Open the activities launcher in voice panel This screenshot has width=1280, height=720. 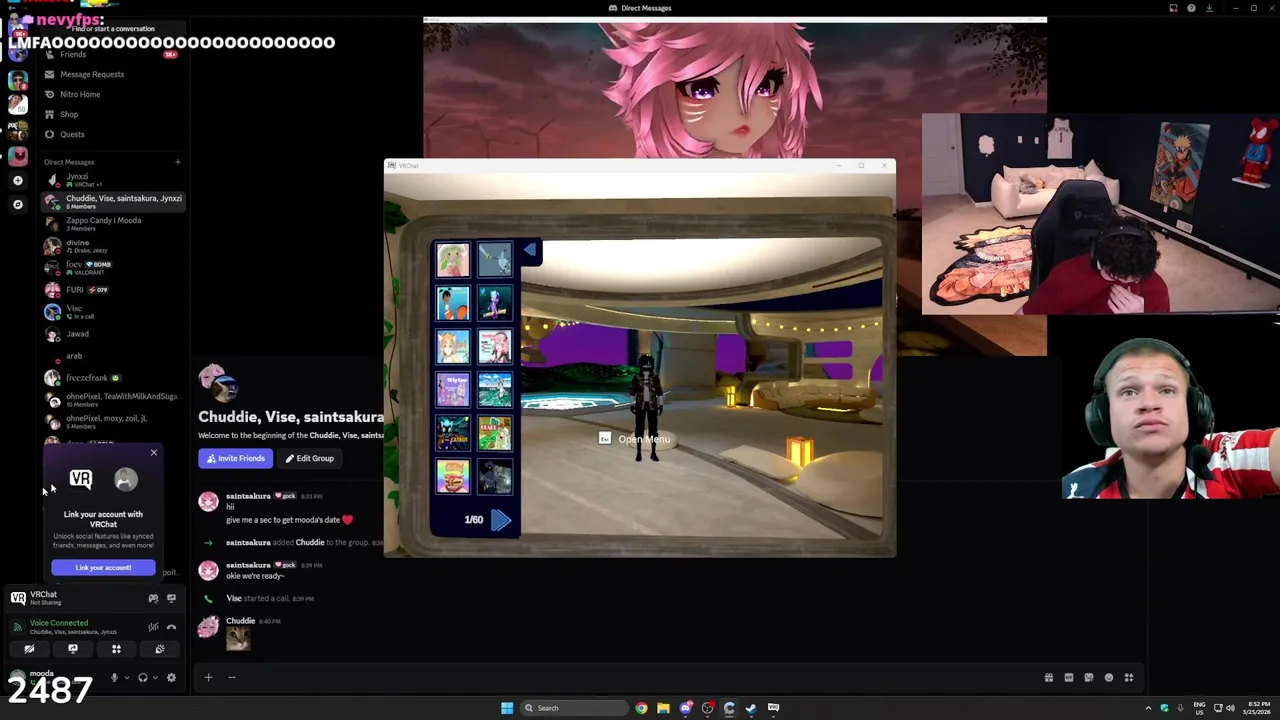pos(116,649)
